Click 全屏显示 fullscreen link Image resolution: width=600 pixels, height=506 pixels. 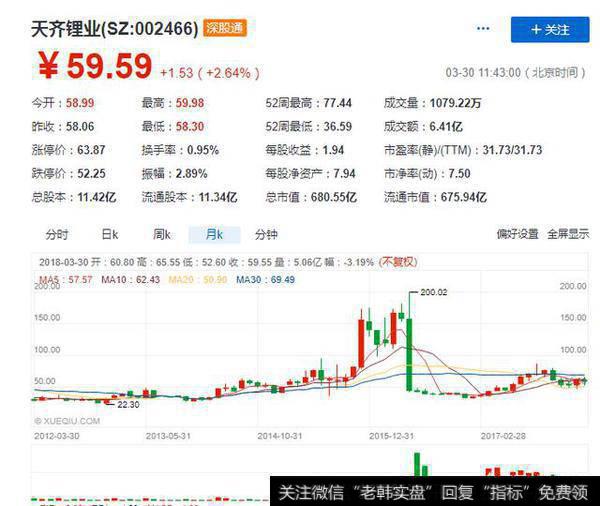pyautogui.click(x=568, y=234)
